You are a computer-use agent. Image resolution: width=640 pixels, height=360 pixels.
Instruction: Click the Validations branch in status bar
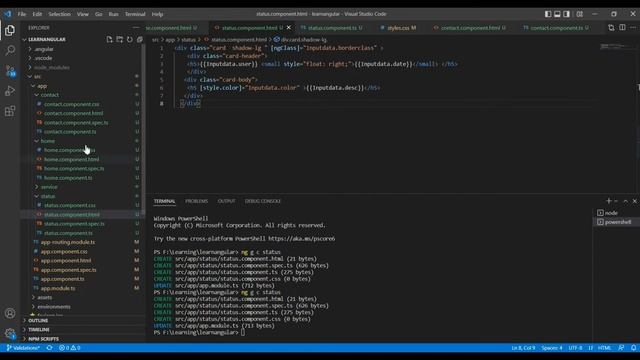23,348
